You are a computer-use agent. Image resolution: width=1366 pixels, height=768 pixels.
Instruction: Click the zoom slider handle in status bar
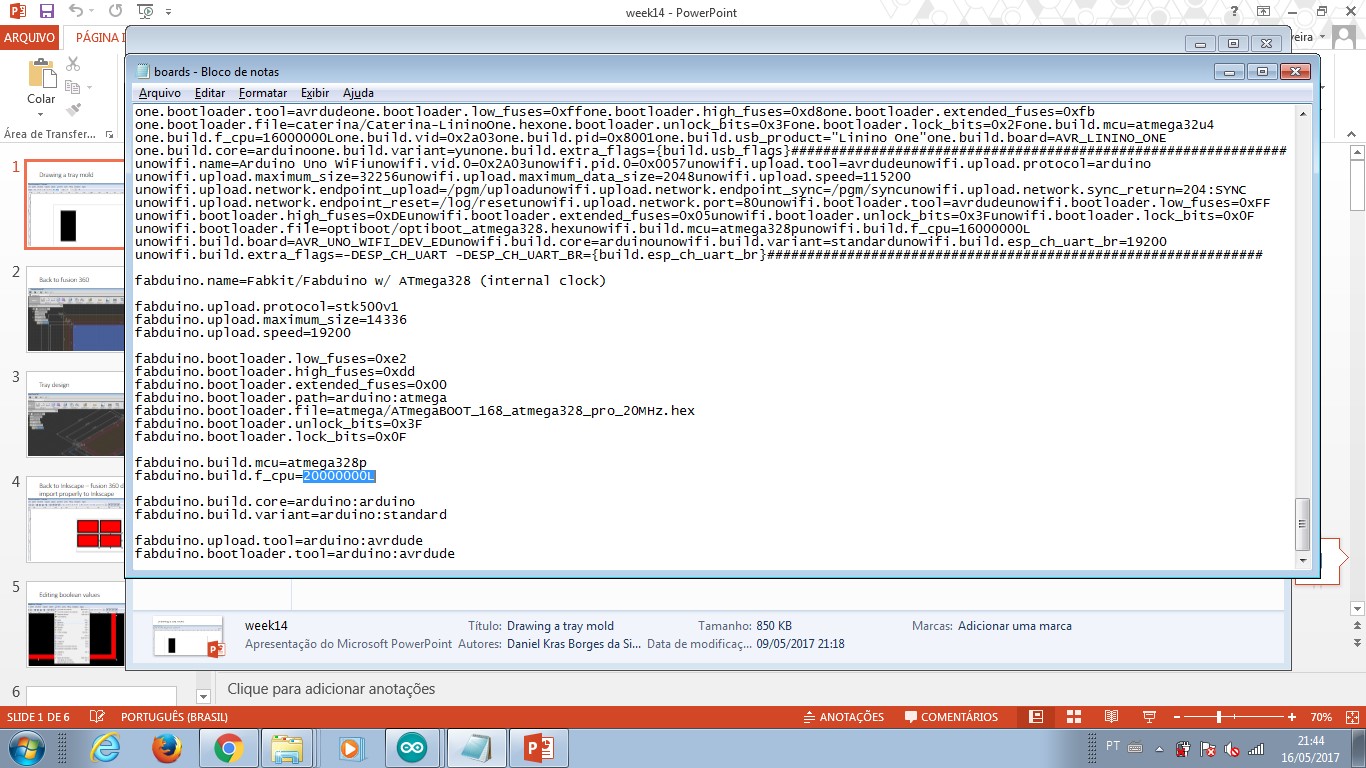1219,717
